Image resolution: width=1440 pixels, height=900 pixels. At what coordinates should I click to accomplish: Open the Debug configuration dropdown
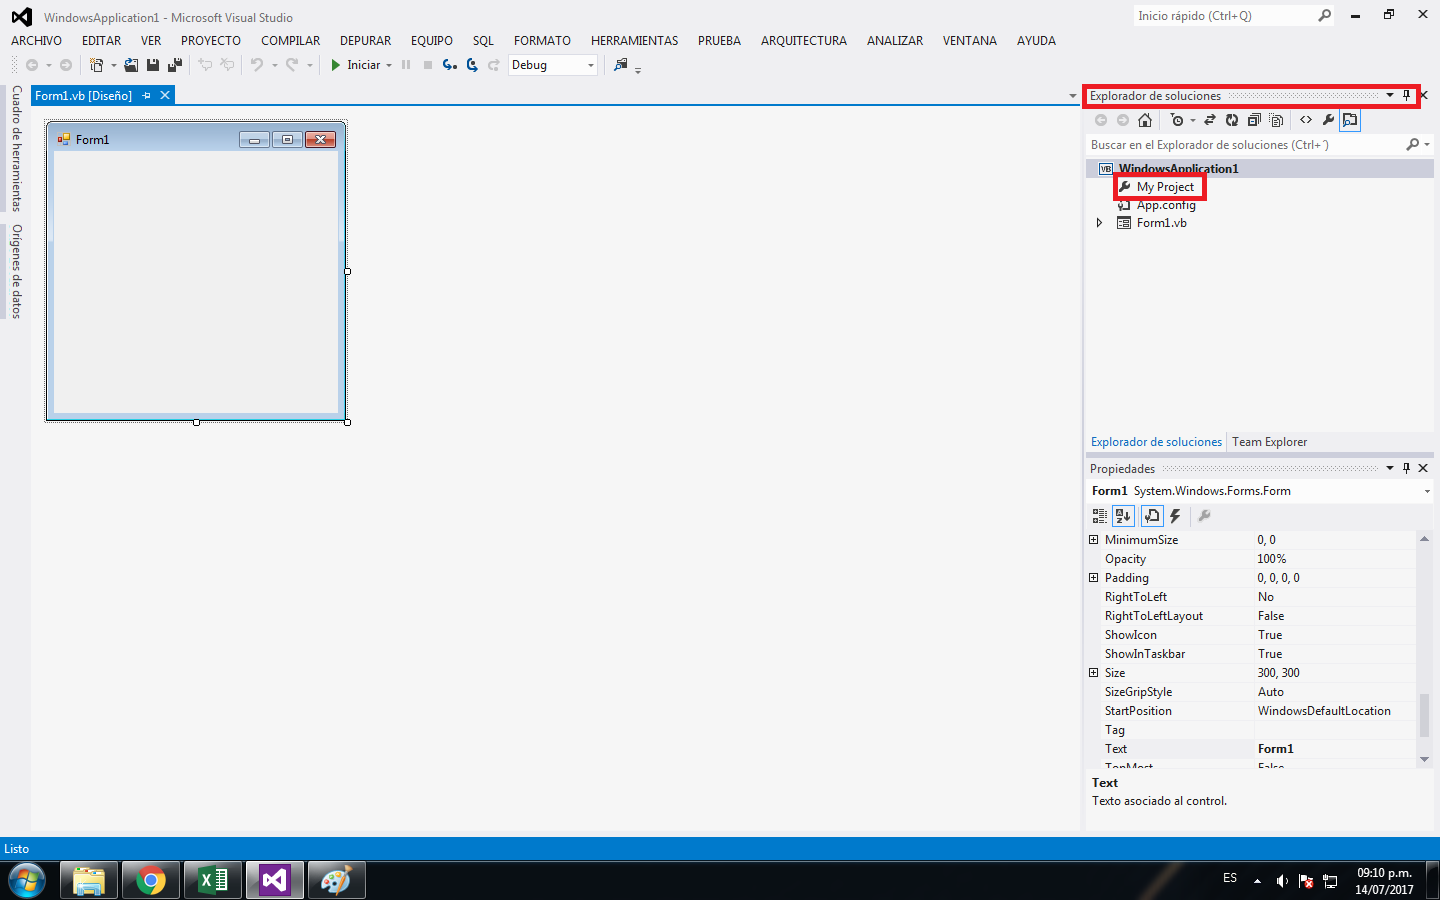[x=590, y=64]
